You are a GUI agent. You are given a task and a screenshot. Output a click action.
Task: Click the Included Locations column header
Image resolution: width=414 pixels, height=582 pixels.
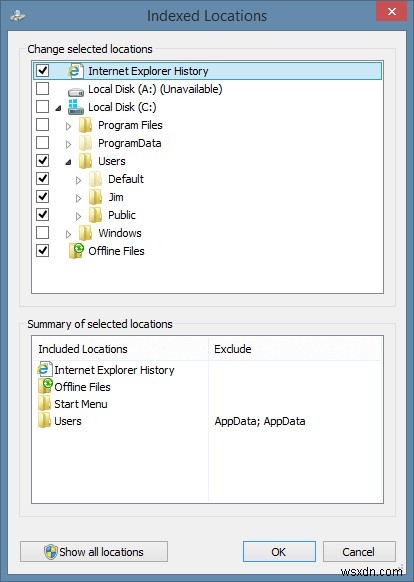pyautogui.click(x=120, y=349)
